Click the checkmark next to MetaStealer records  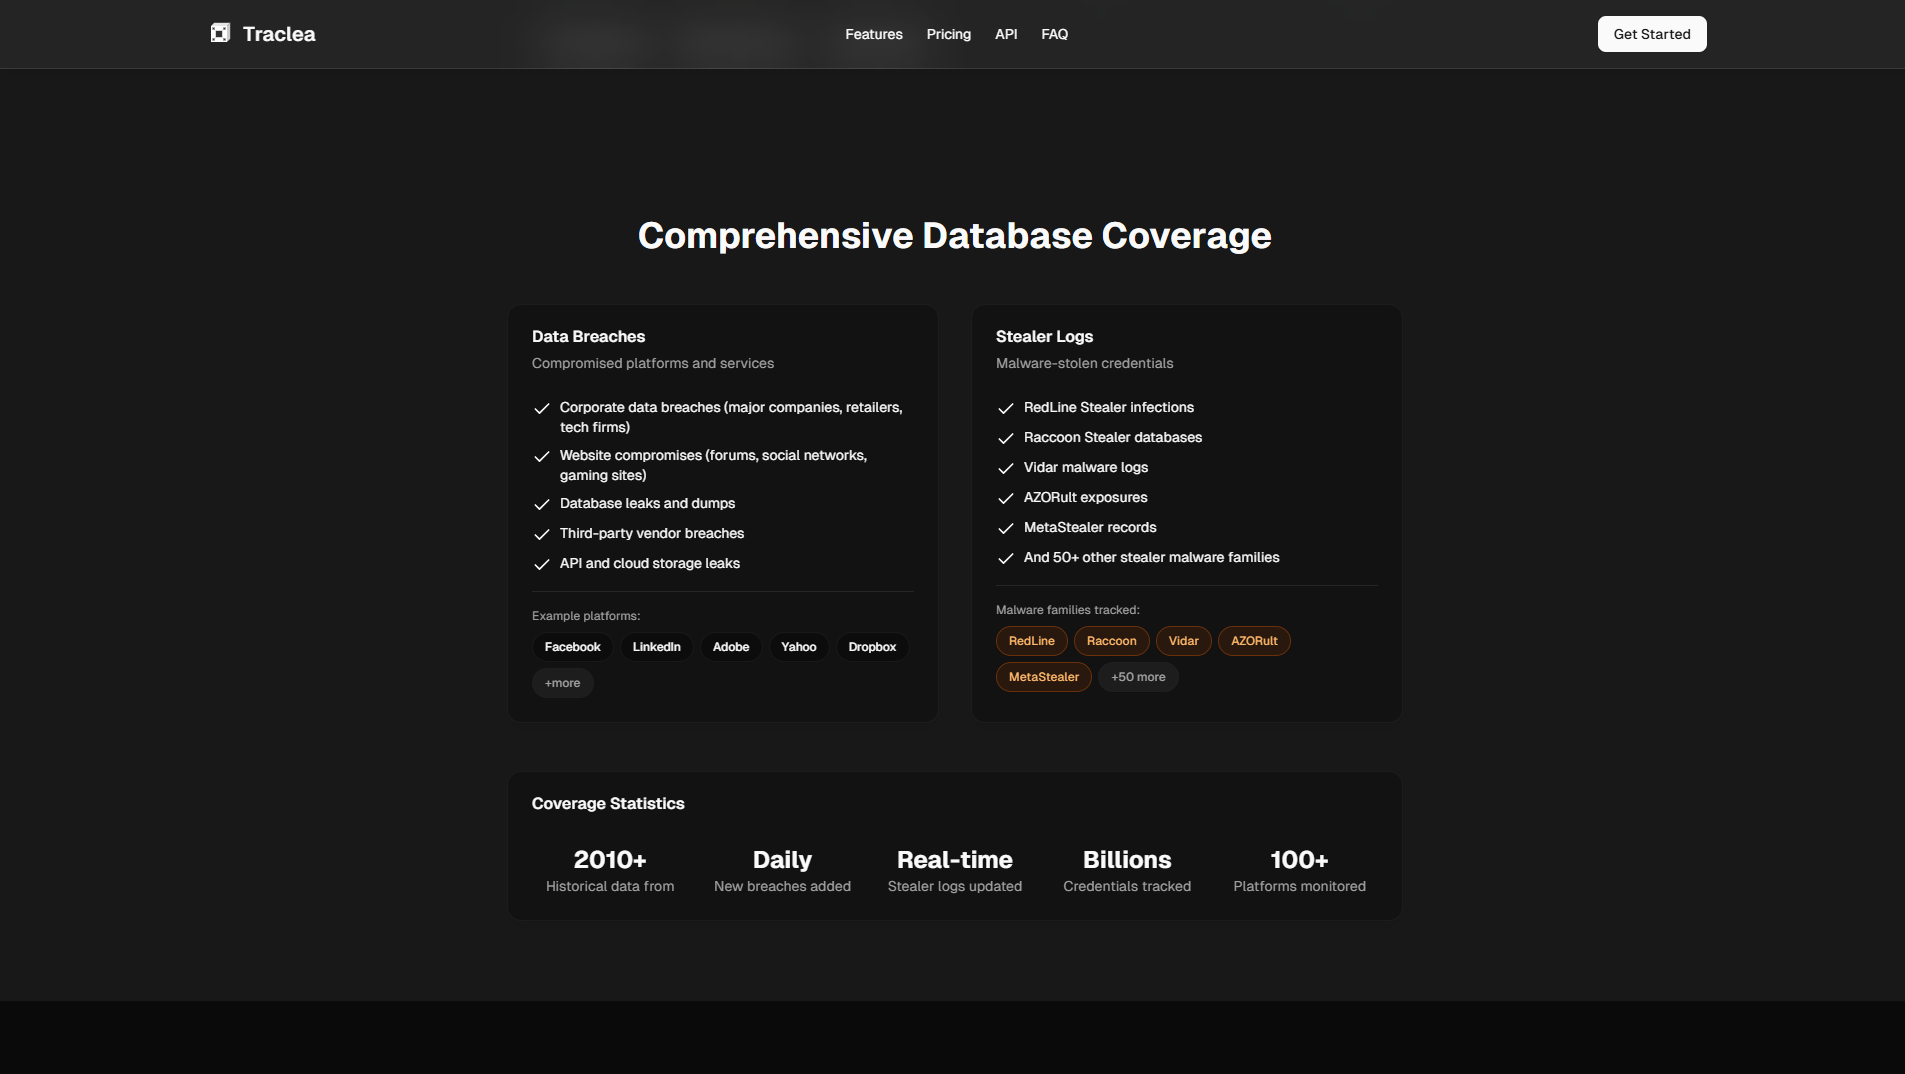[x=1005, y=528]
